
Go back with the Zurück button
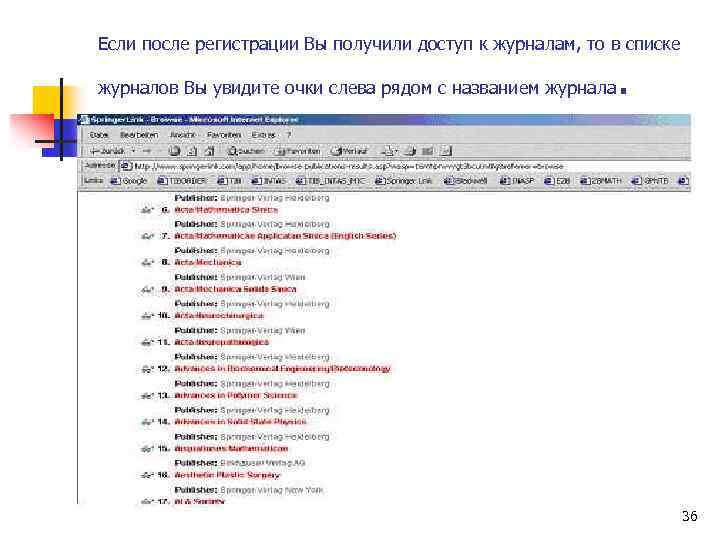coord(107,151)
